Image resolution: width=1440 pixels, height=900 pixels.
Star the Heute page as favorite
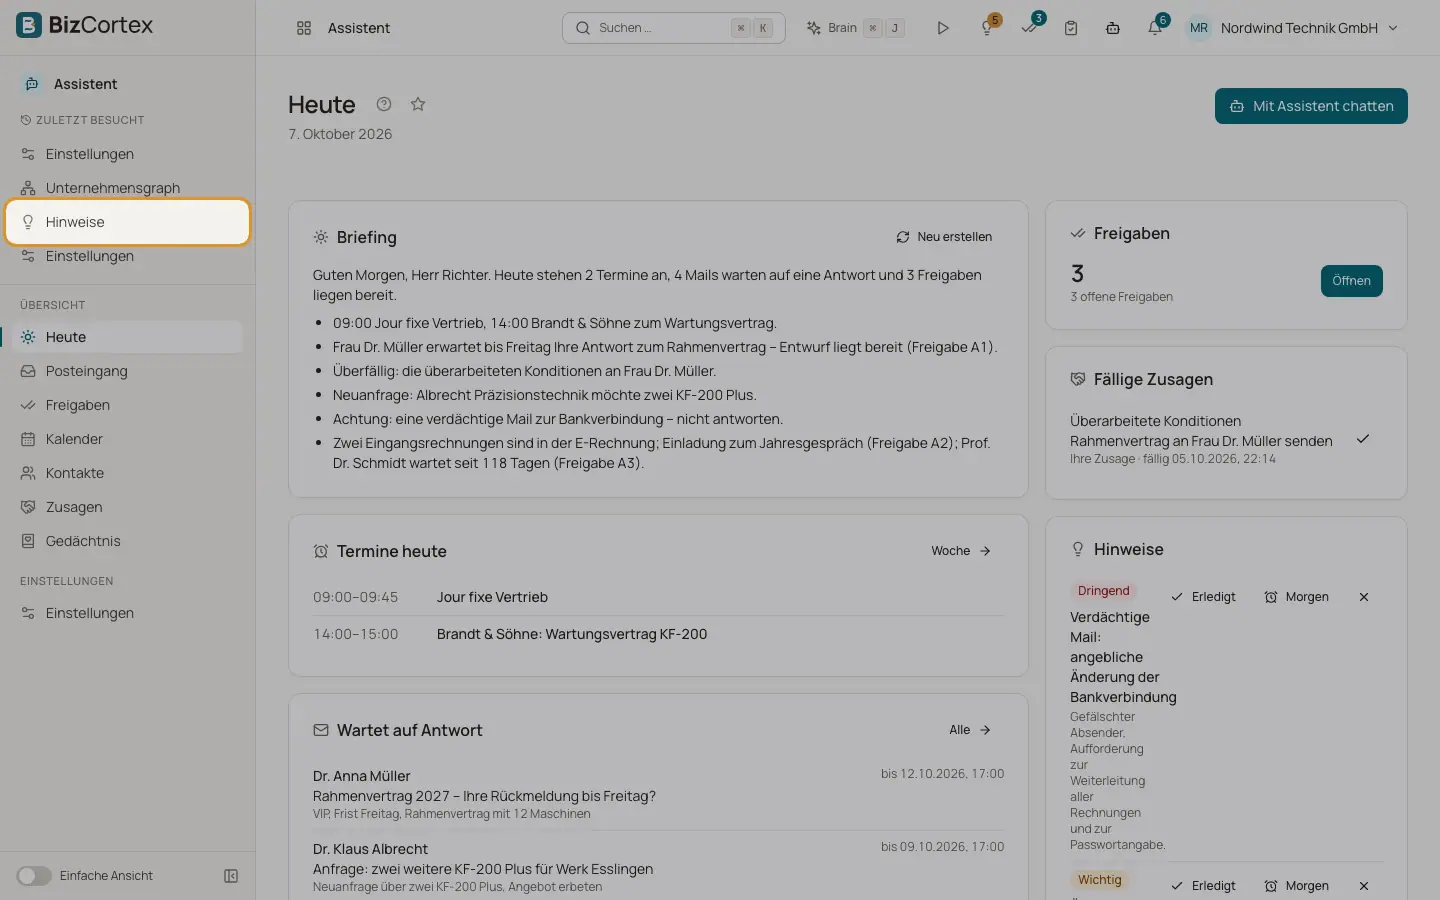tap(418, 104)
